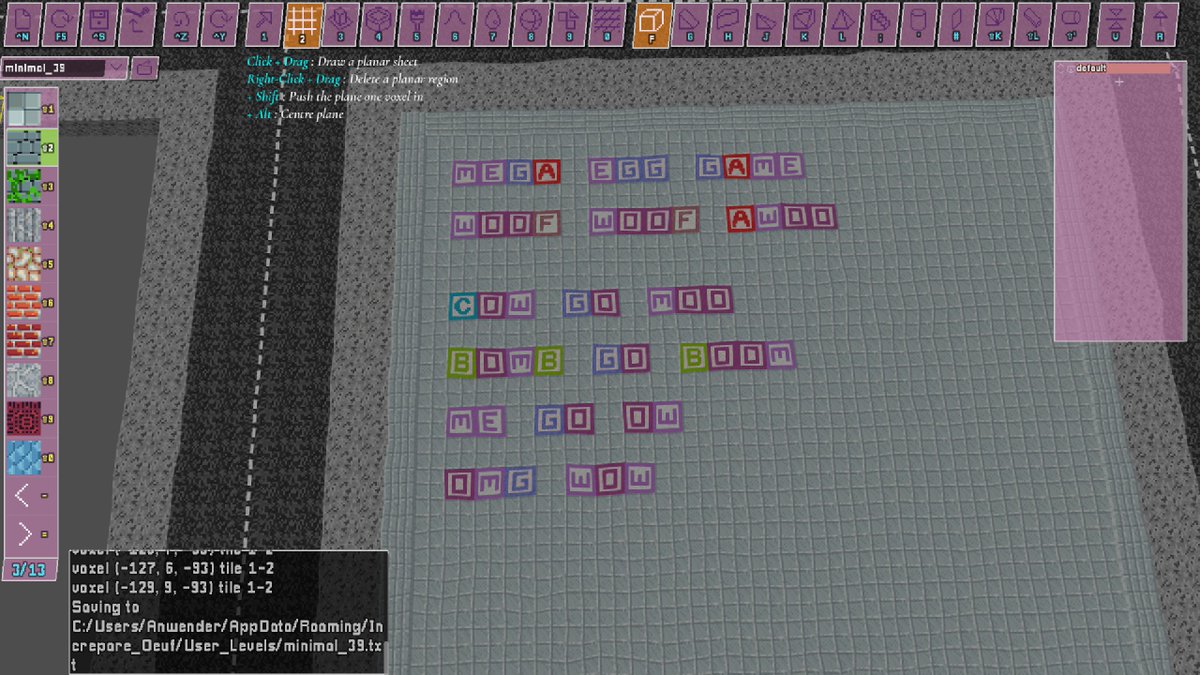Click the Undo icon (^Z)
1200x675 pixels.
[x=181, y=24]
